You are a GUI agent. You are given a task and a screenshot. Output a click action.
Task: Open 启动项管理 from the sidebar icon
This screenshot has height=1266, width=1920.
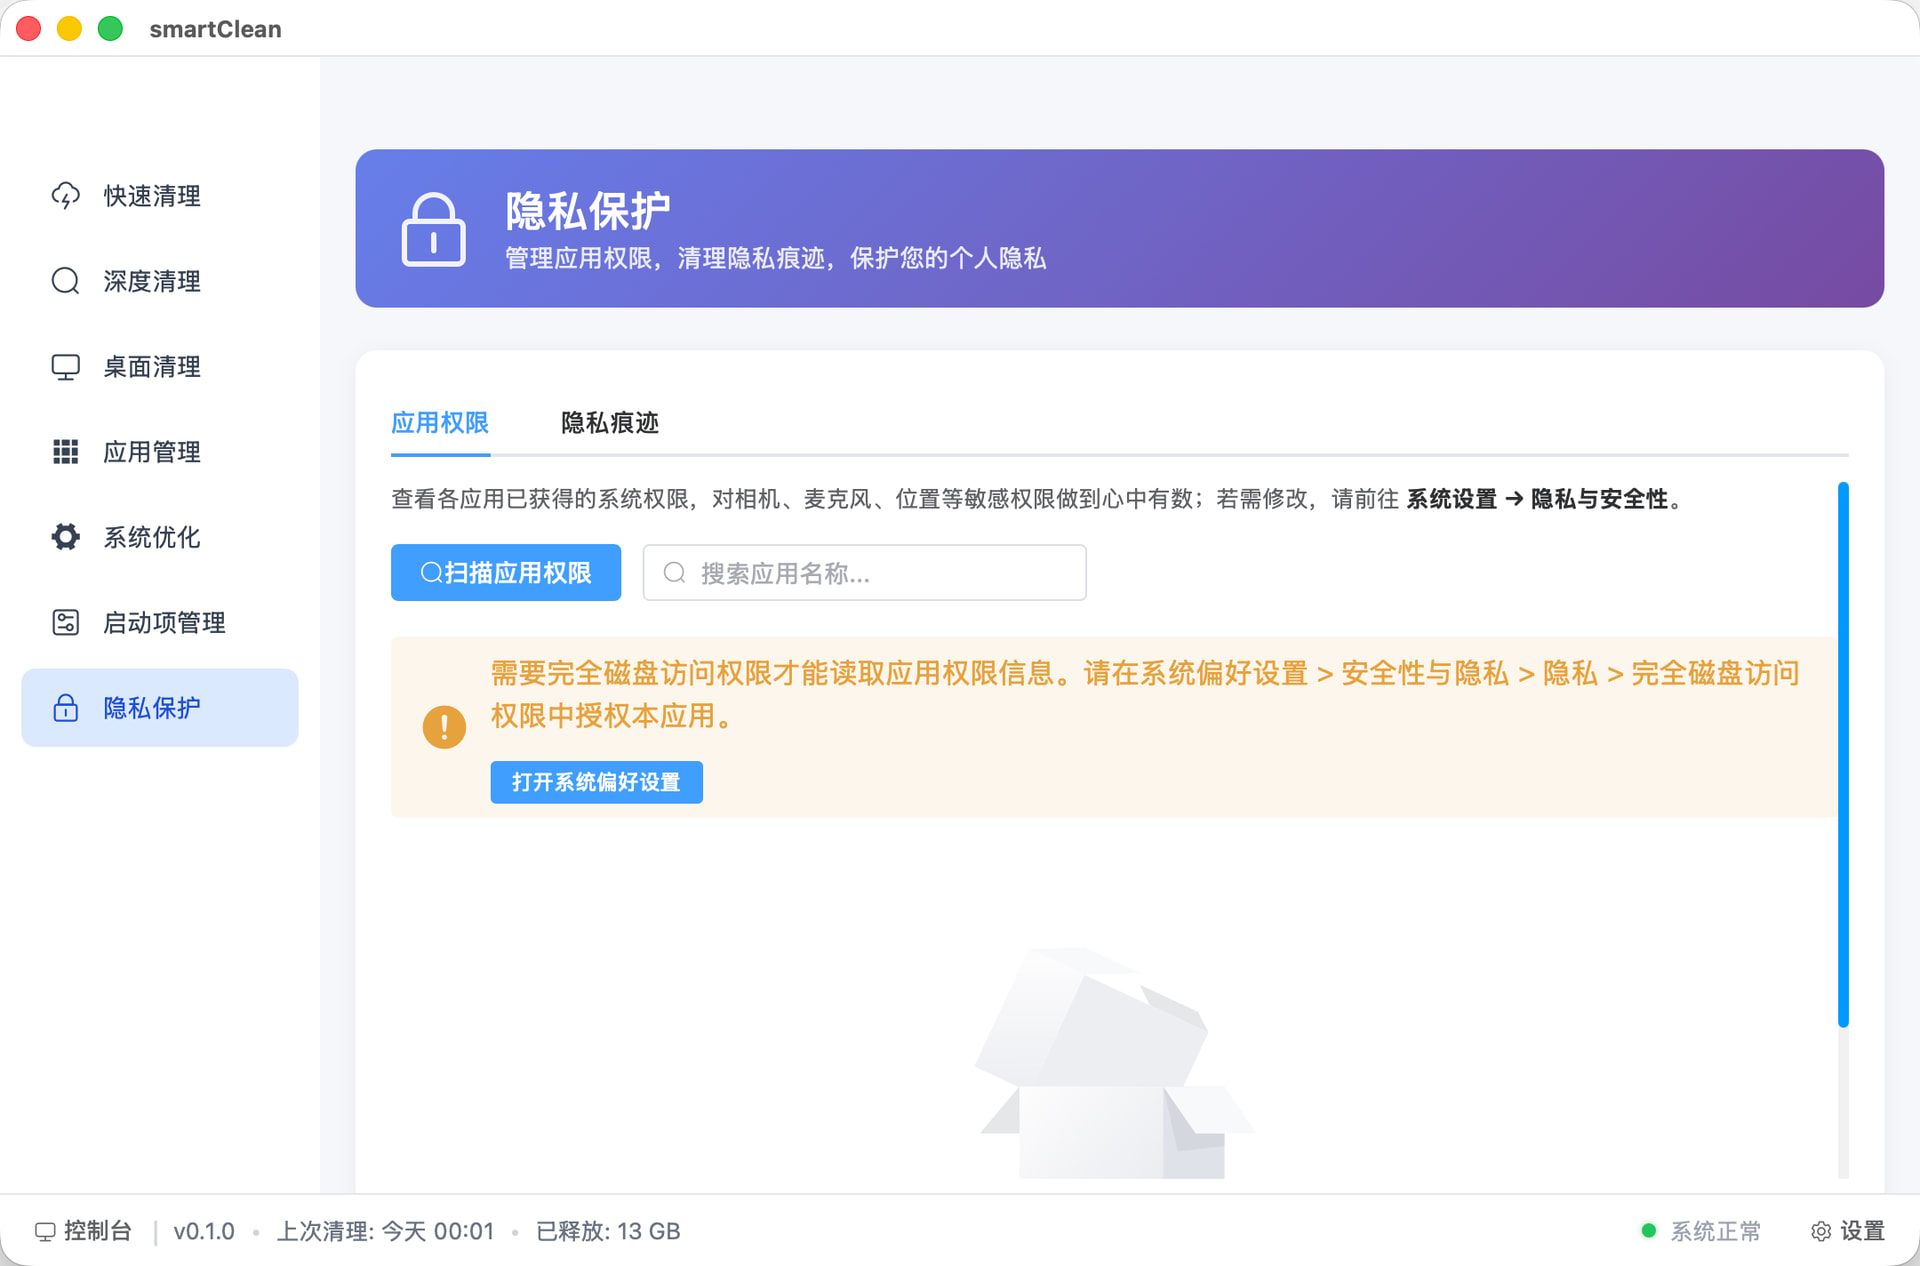click(x=64, y=622)
